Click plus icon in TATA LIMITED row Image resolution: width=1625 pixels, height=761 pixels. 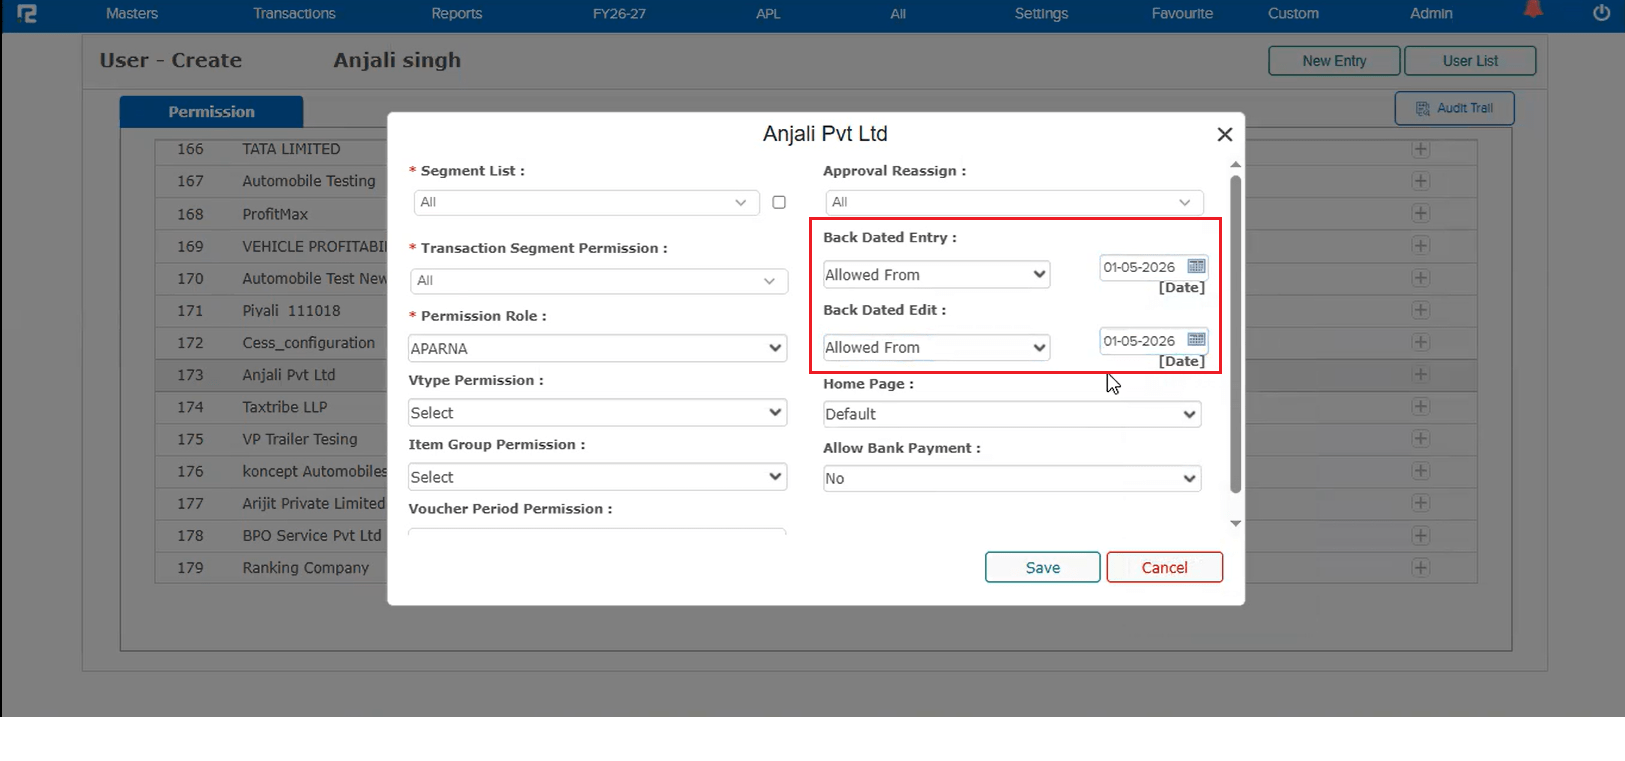1420,149
